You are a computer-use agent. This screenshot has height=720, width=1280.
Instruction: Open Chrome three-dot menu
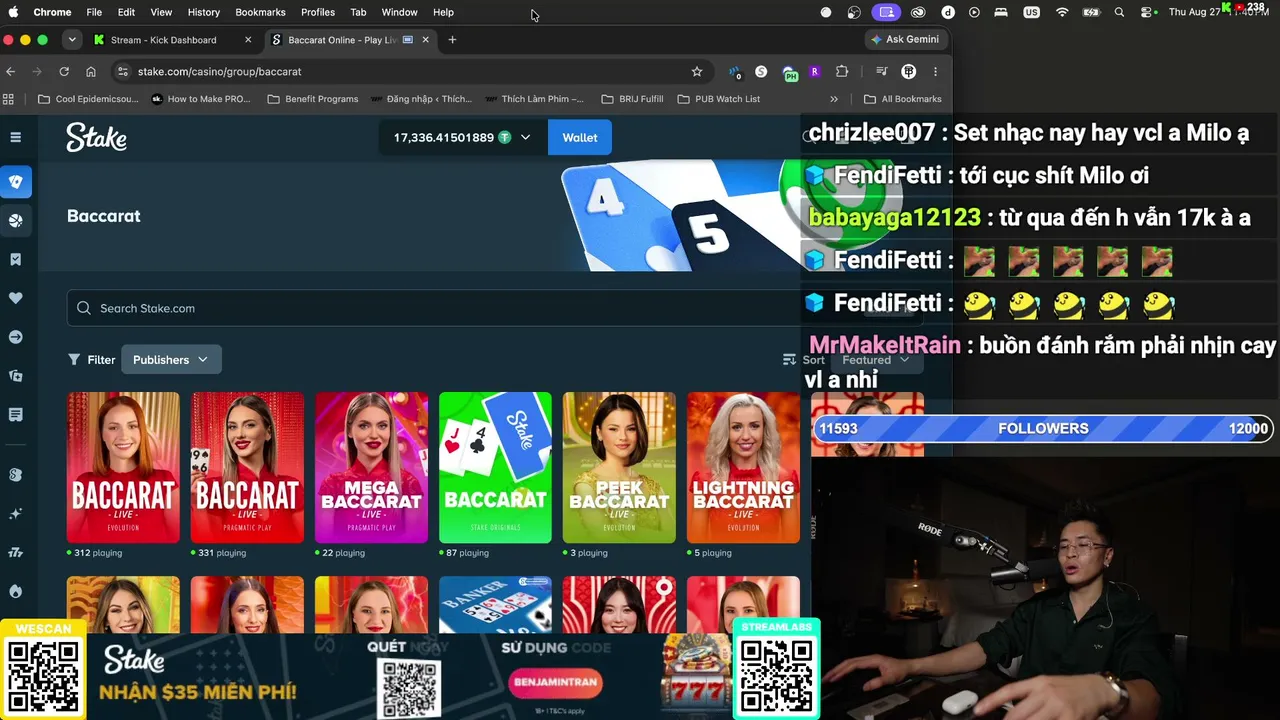pos(935,72)
